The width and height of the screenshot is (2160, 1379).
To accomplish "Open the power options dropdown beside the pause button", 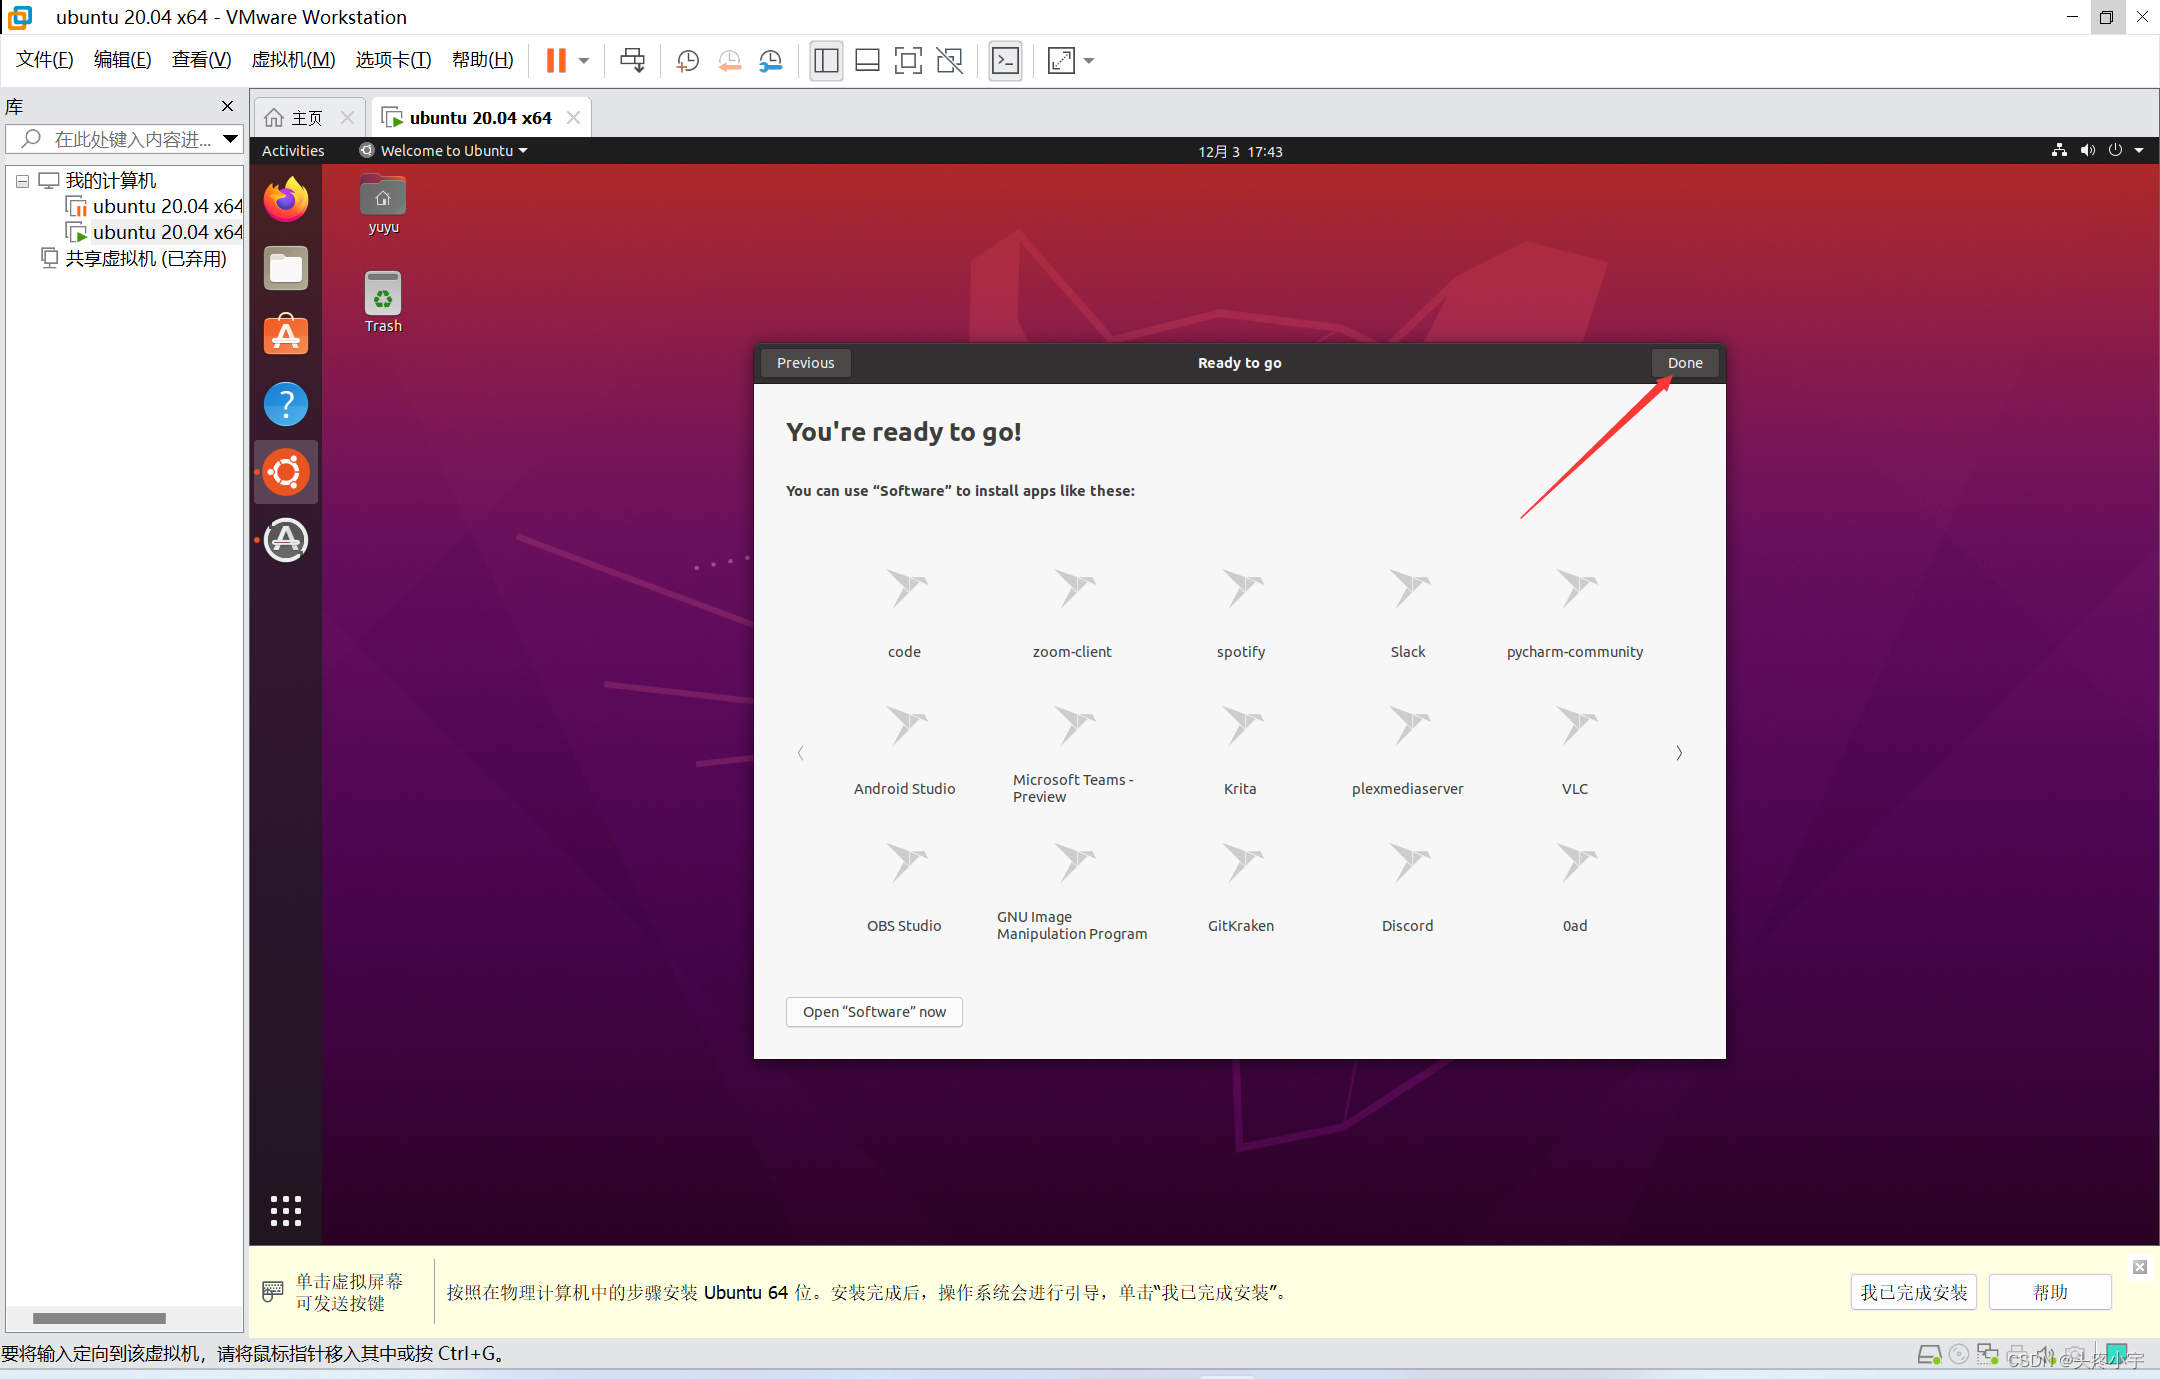I will pos(584,61).
